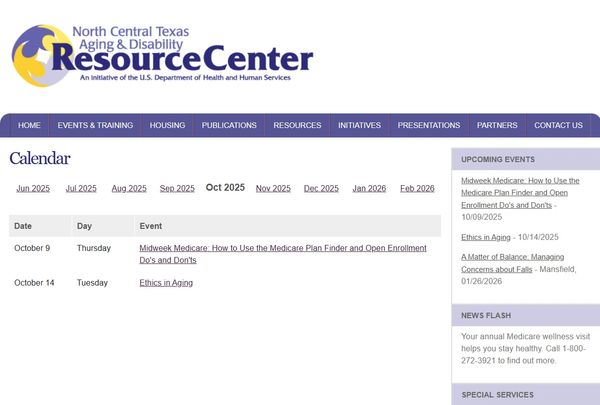The image size is (600, 405).
Task: Switch calendar to Jan 2026
Action: point(369,188)
